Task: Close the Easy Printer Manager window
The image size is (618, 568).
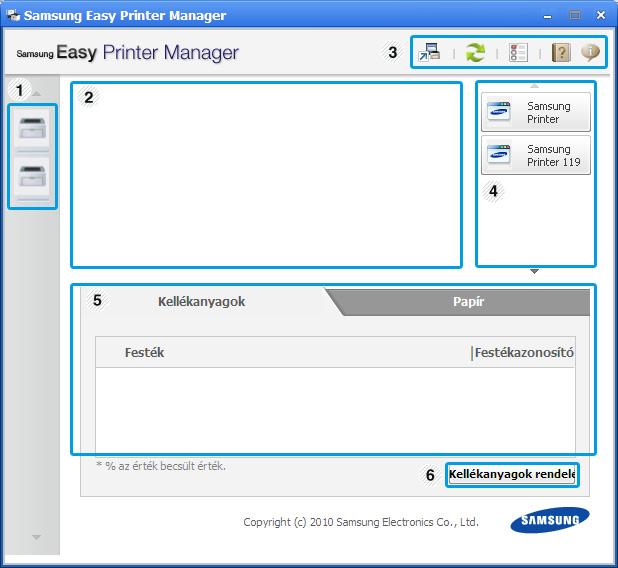Action: (x=601, y=15)
